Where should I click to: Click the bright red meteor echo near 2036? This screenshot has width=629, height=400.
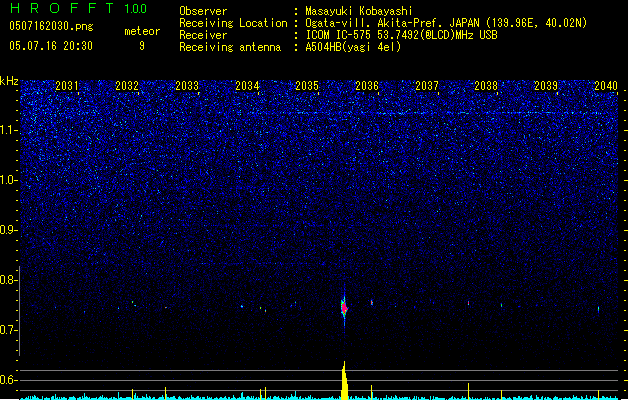[344, 308]
